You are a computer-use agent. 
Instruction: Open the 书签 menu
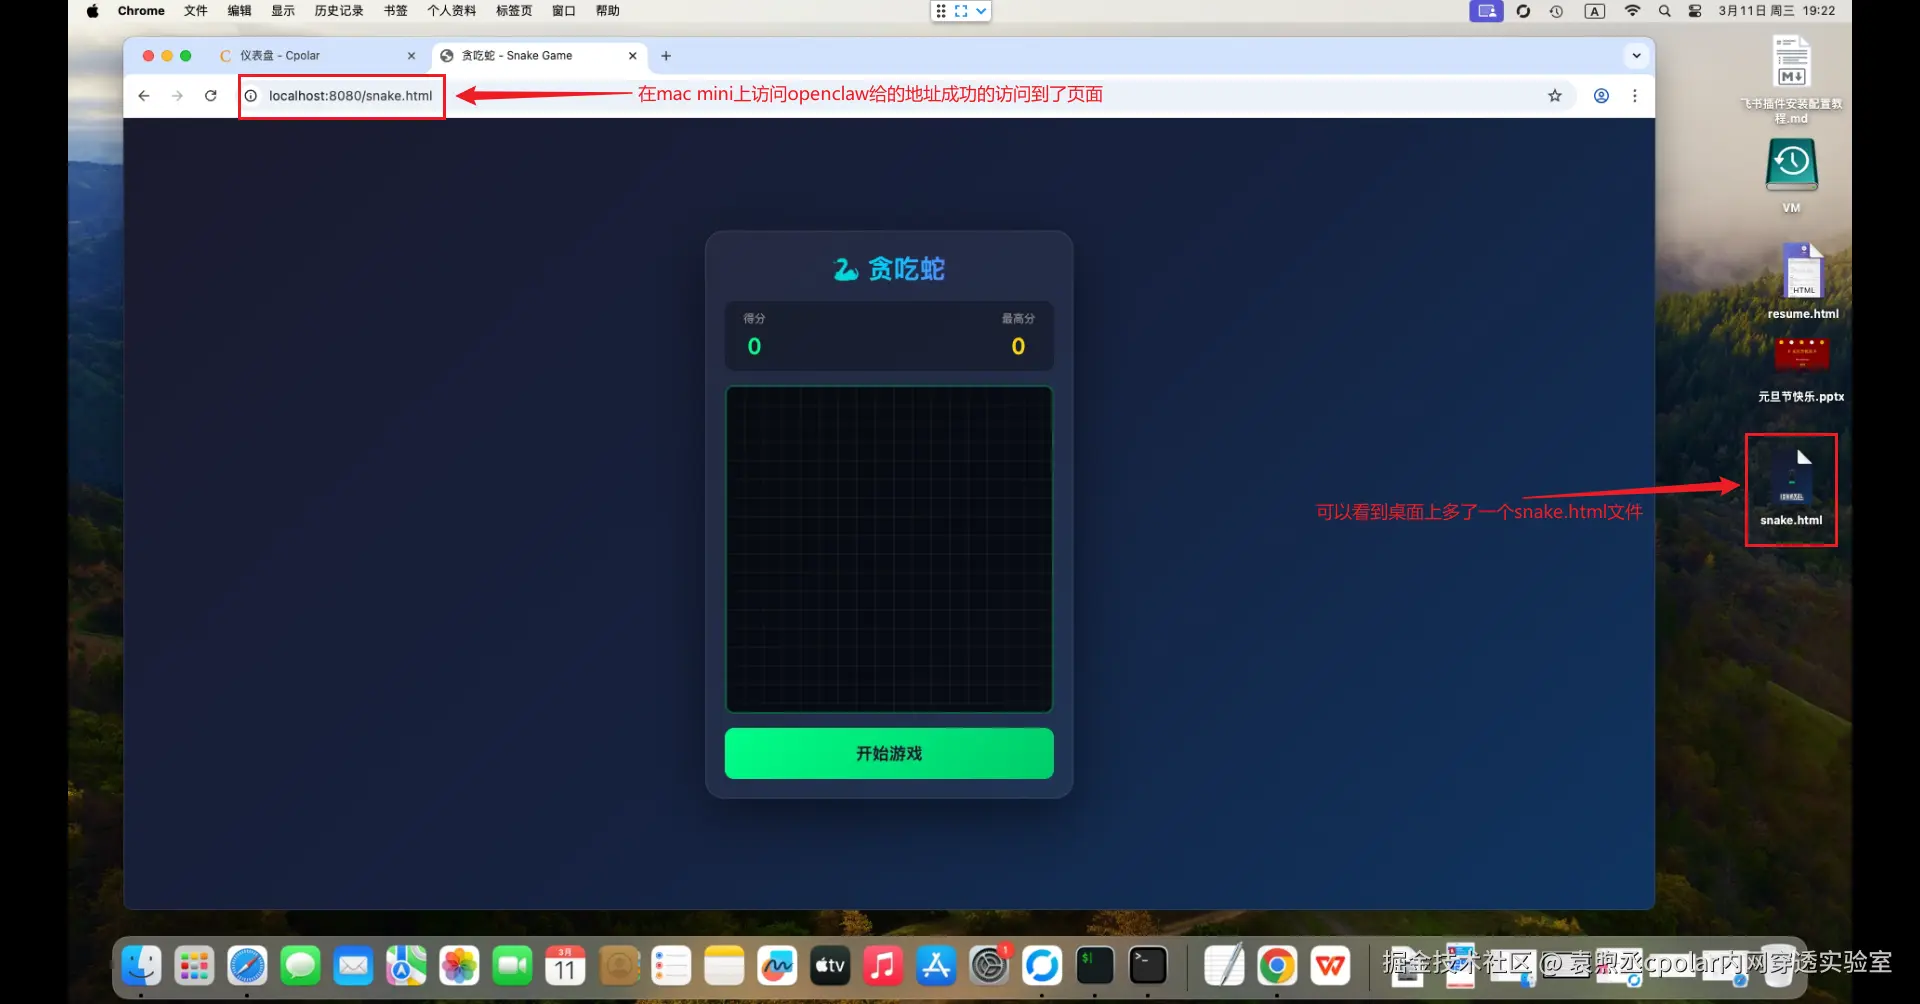tap(396, 11)
